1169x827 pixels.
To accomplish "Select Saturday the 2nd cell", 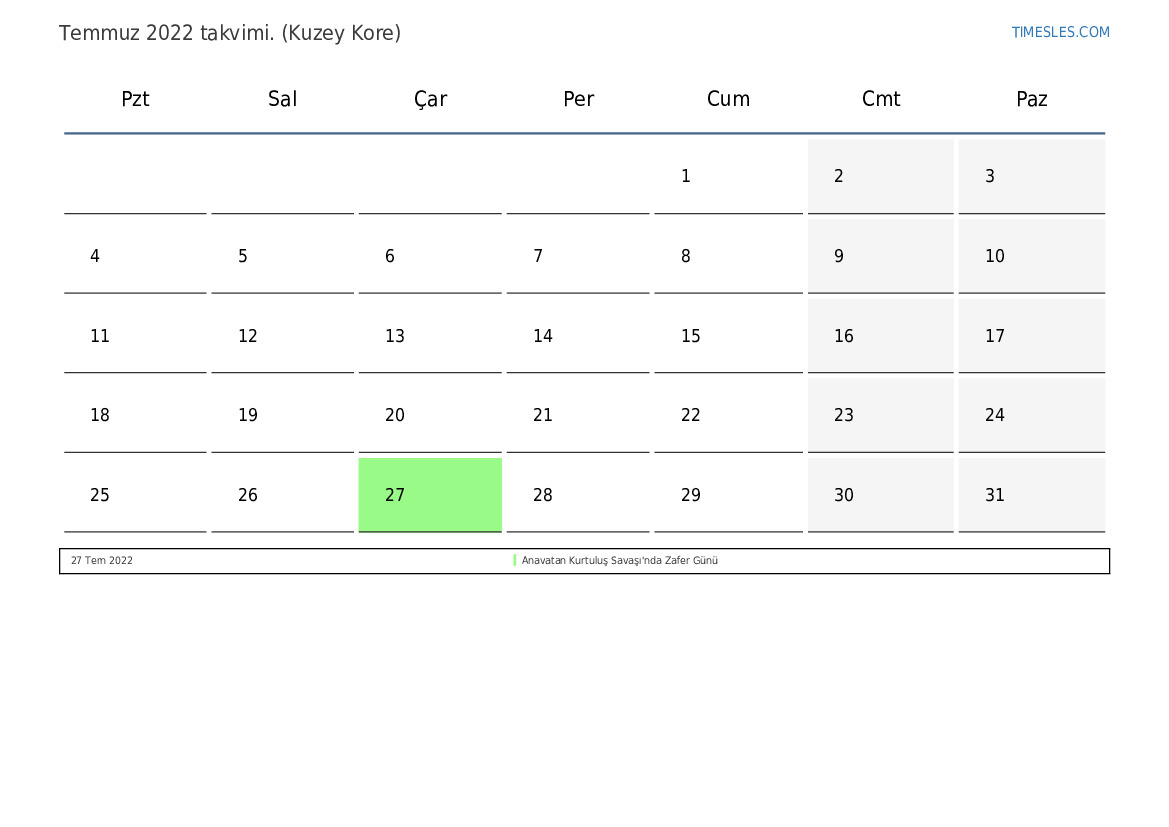I will click(x=880, y=176).
